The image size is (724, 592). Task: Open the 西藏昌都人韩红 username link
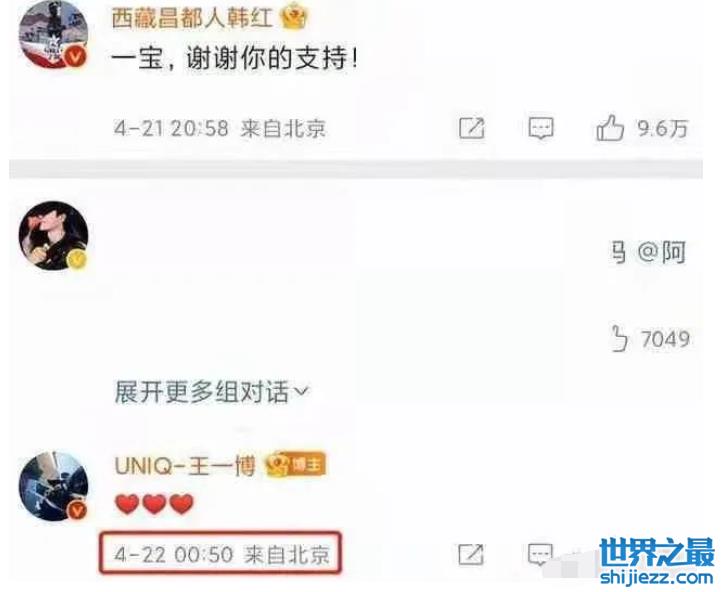(193, 19)
